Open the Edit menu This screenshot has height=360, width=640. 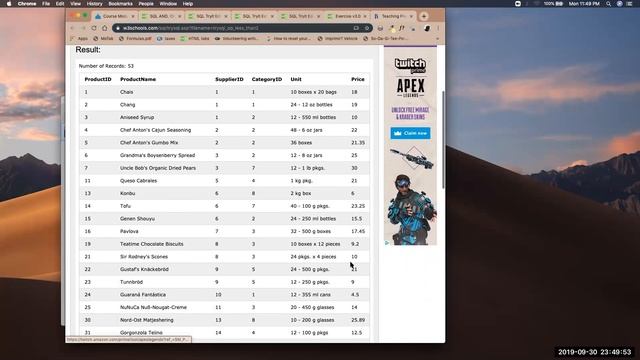tap(60, 4)
